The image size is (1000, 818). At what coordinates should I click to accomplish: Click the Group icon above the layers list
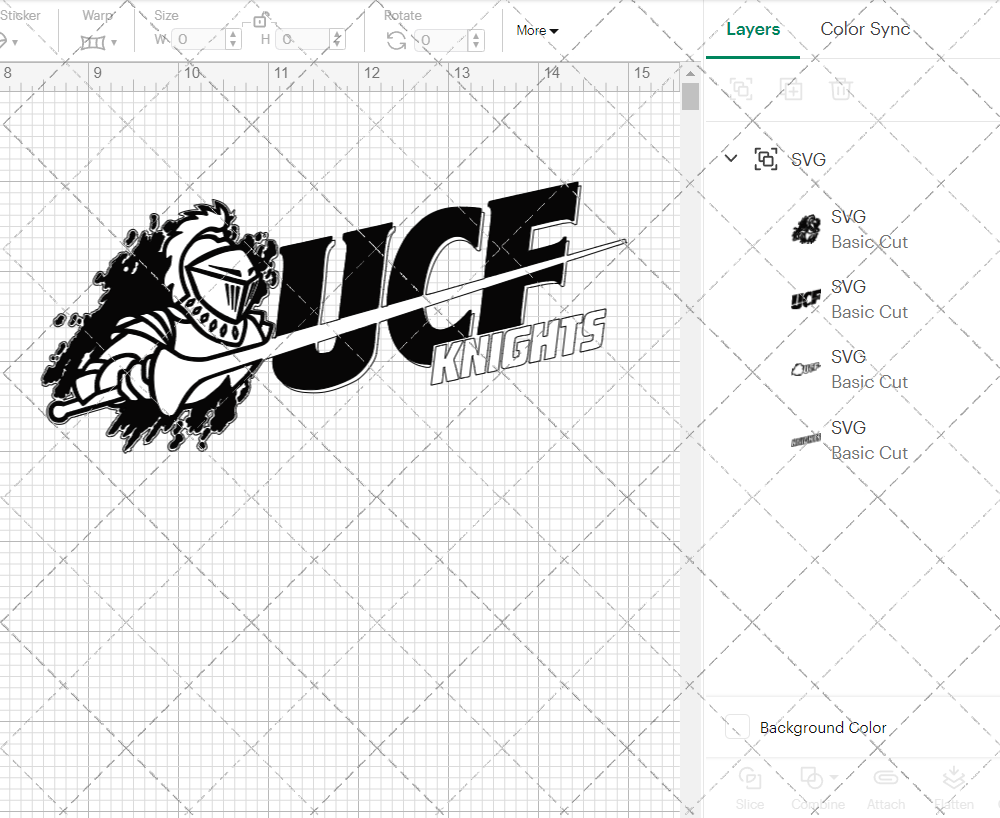click(x=741, y=89)
